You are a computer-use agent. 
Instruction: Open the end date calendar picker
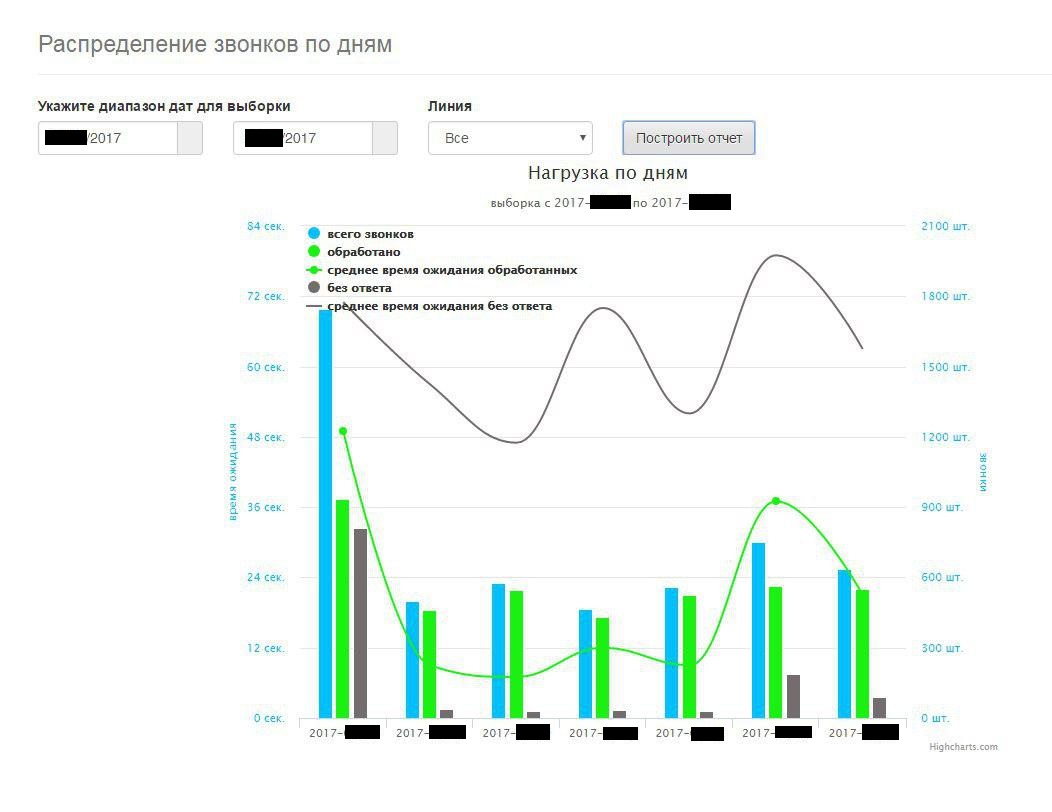point(385,138)
